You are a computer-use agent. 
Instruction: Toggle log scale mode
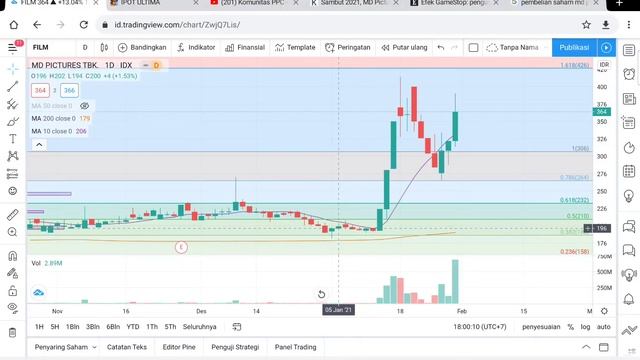point(585,327)
